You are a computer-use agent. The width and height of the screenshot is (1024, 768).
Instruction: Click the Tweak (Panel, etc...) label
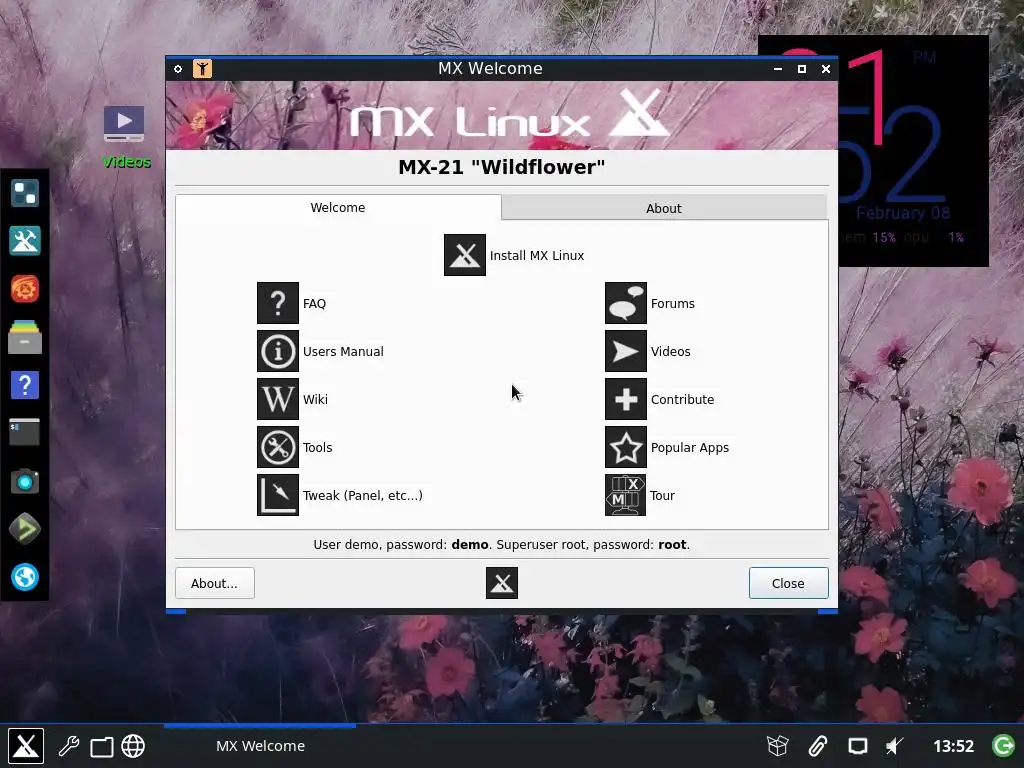click(362, 495)
